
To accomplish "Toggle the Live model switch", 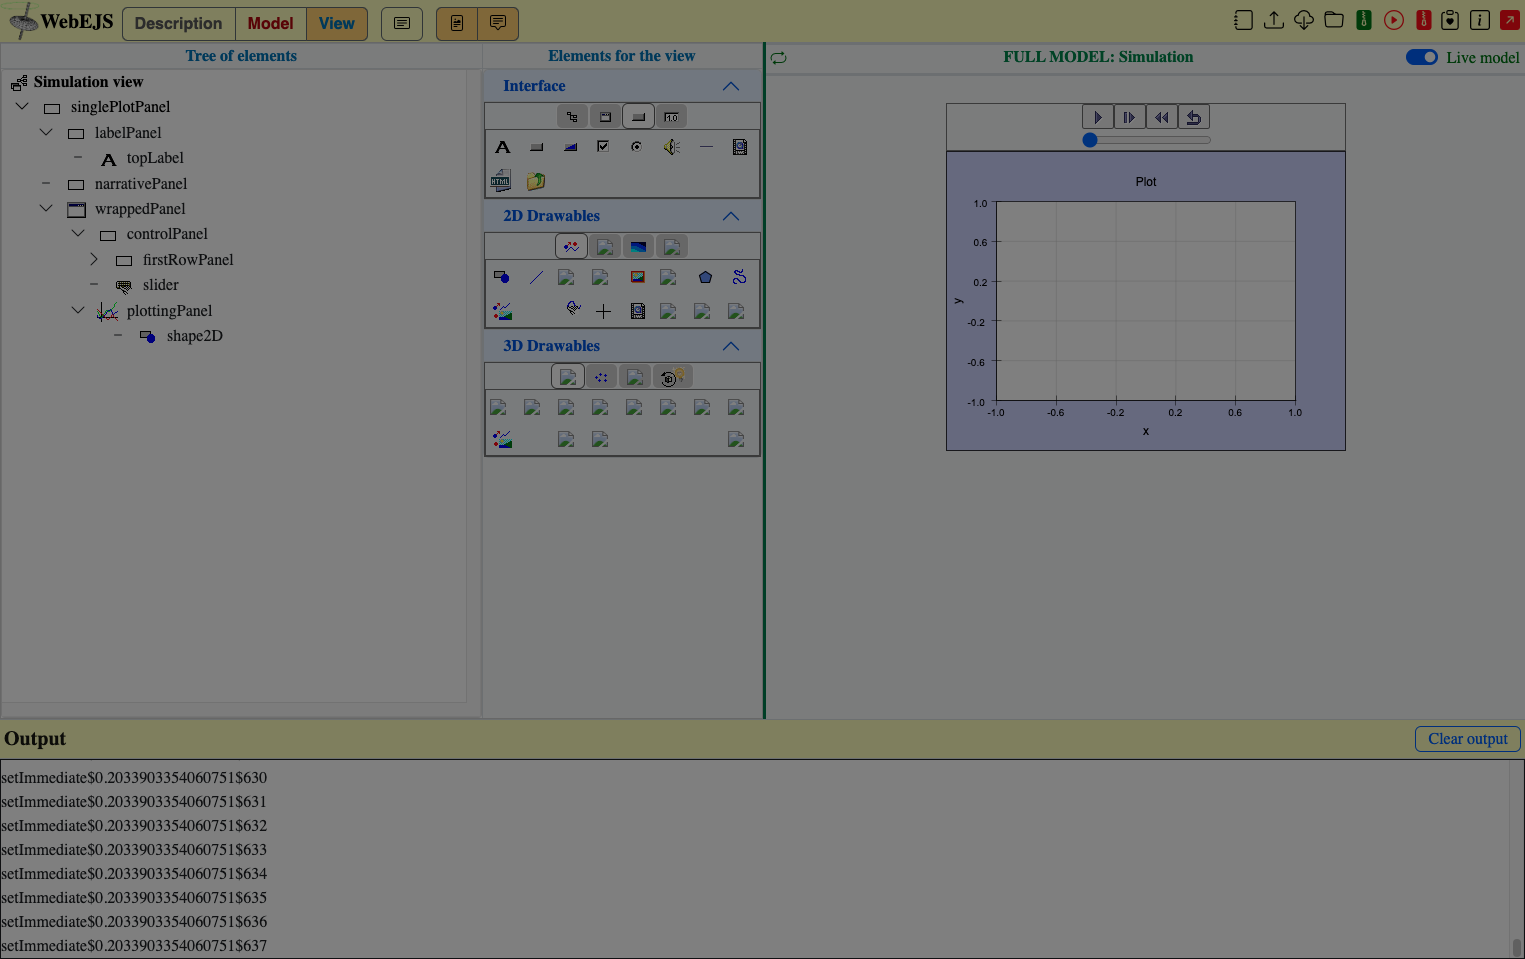I will point(1421,57).
